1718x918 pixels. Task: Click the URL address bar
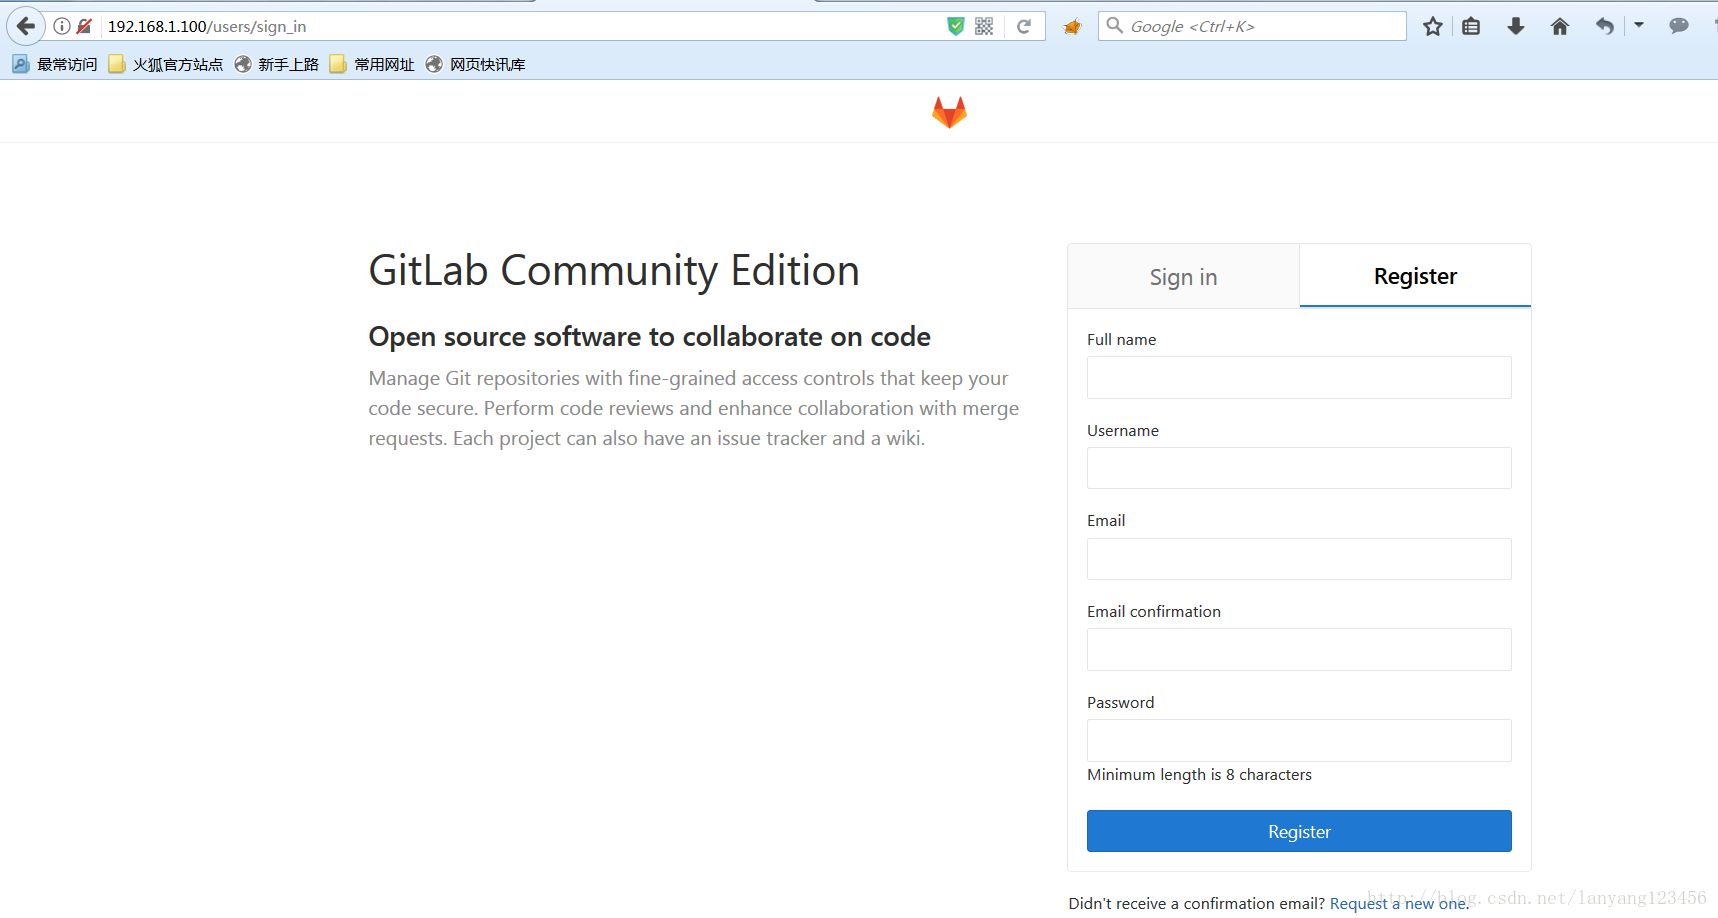click(x=520, y=26)
